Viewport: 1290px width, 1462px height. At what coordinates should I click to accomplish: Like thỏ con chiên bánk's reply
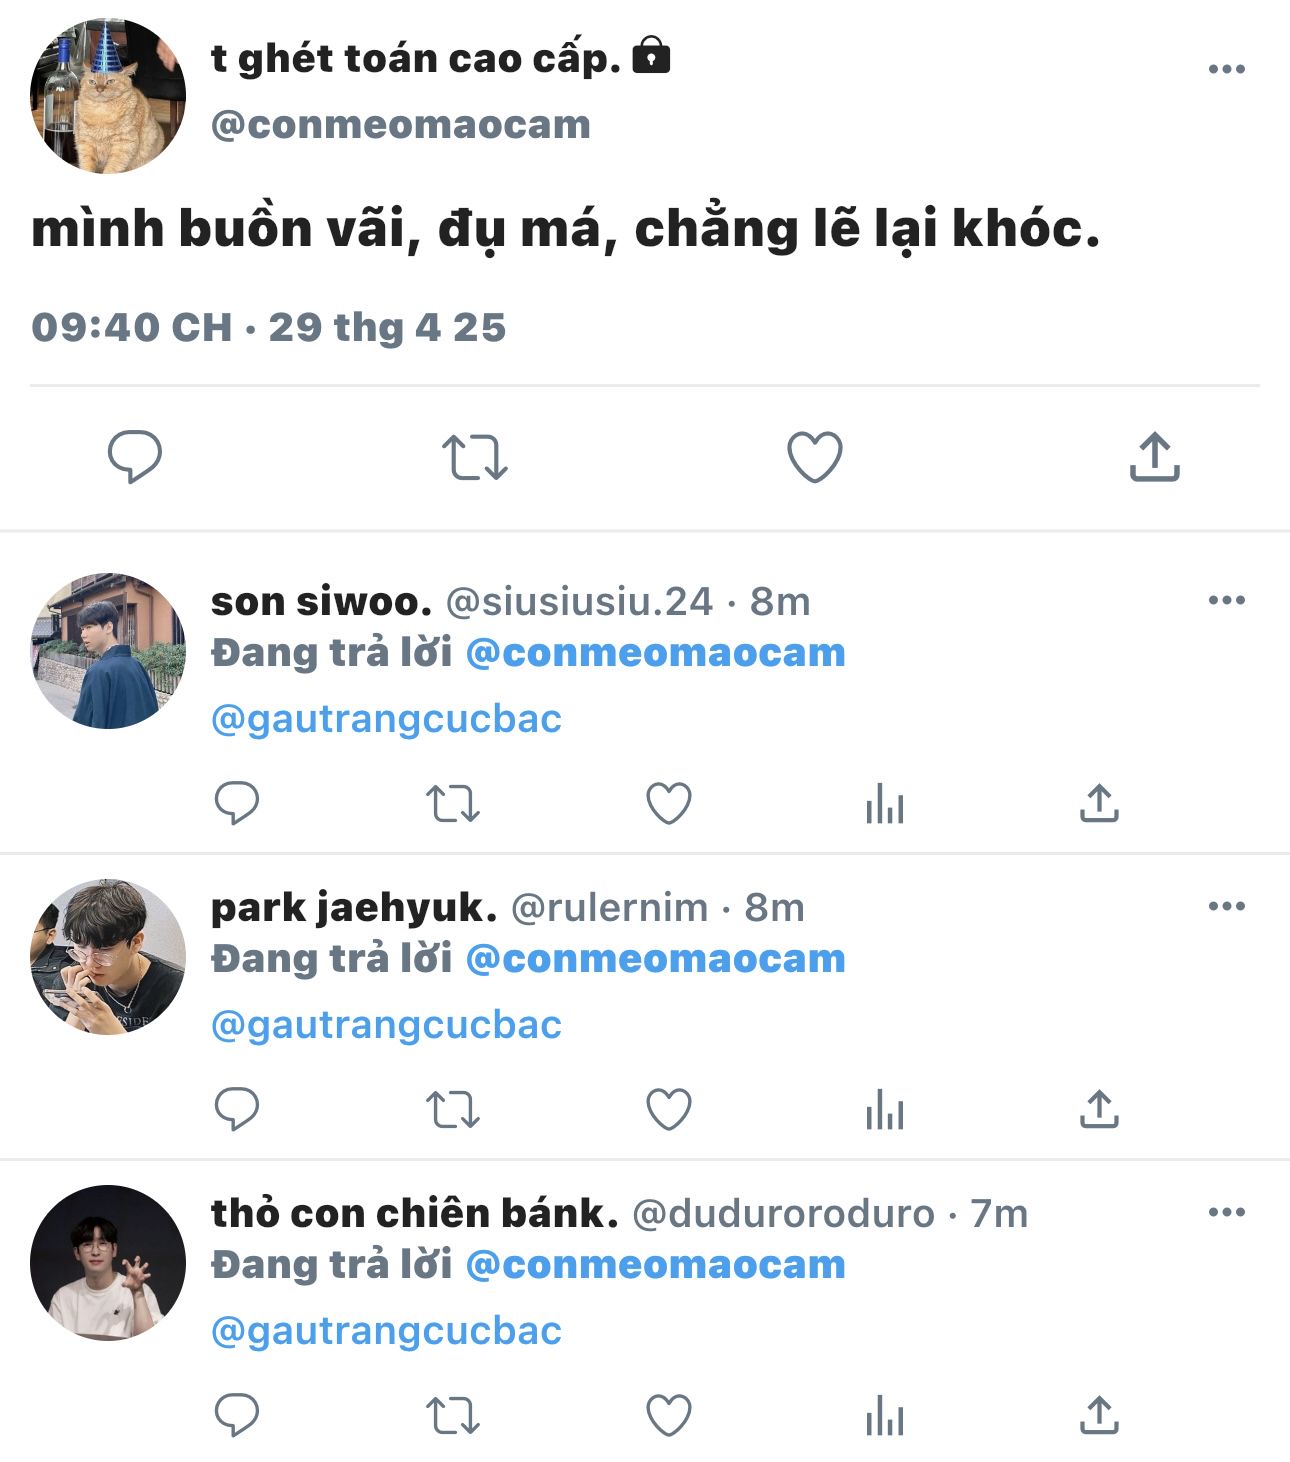(668, 1415)
